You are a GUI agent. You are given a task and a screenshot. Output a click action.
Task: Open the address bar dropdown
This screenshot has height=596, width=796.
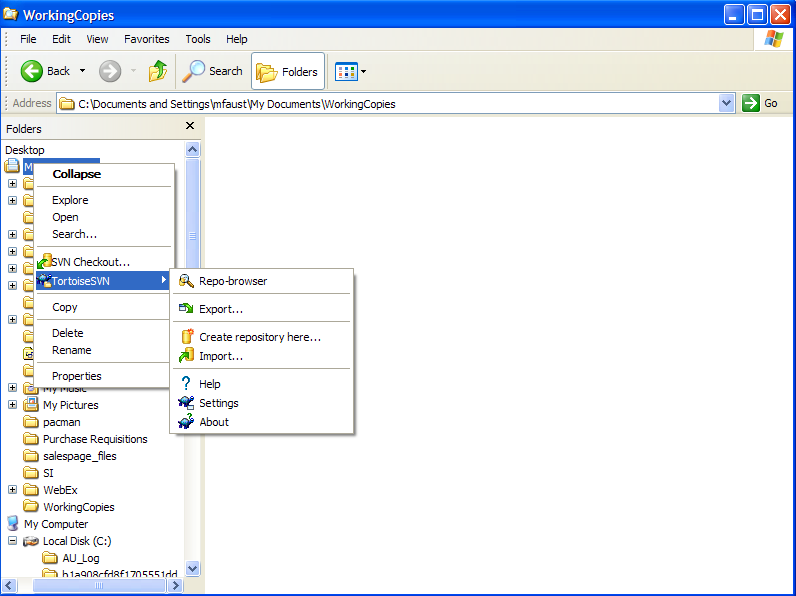[x=726, y=104]
